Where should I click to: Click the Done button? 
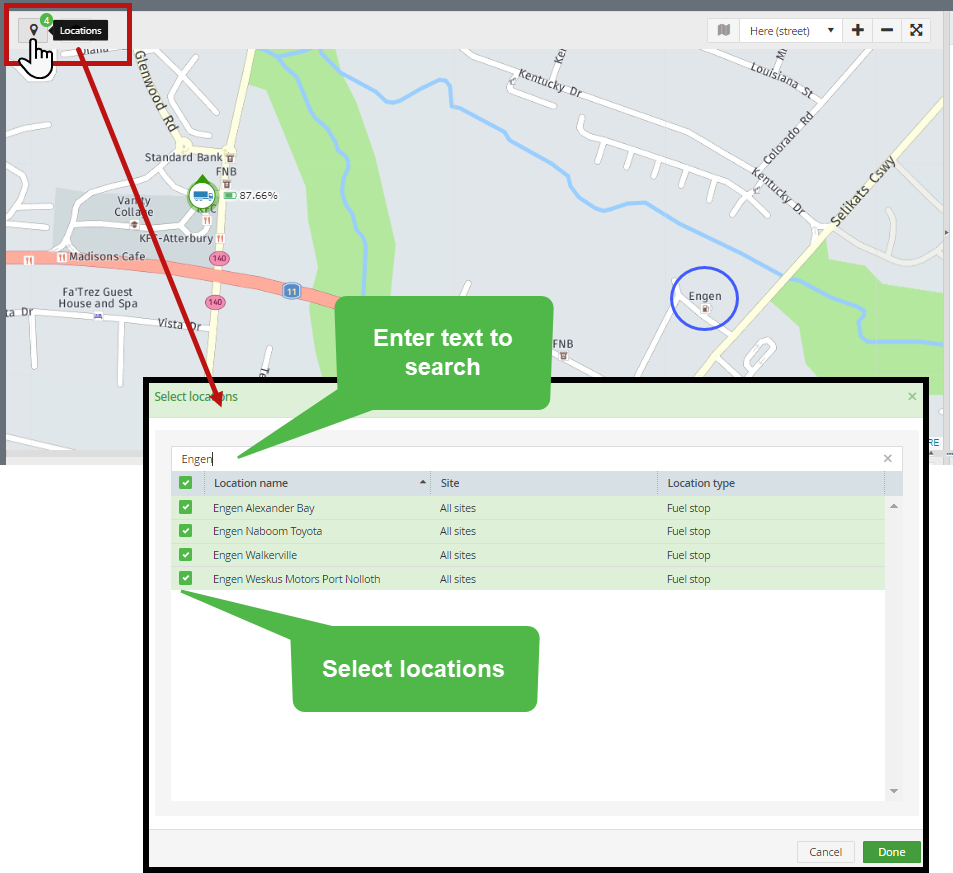(x=892, y=852)
